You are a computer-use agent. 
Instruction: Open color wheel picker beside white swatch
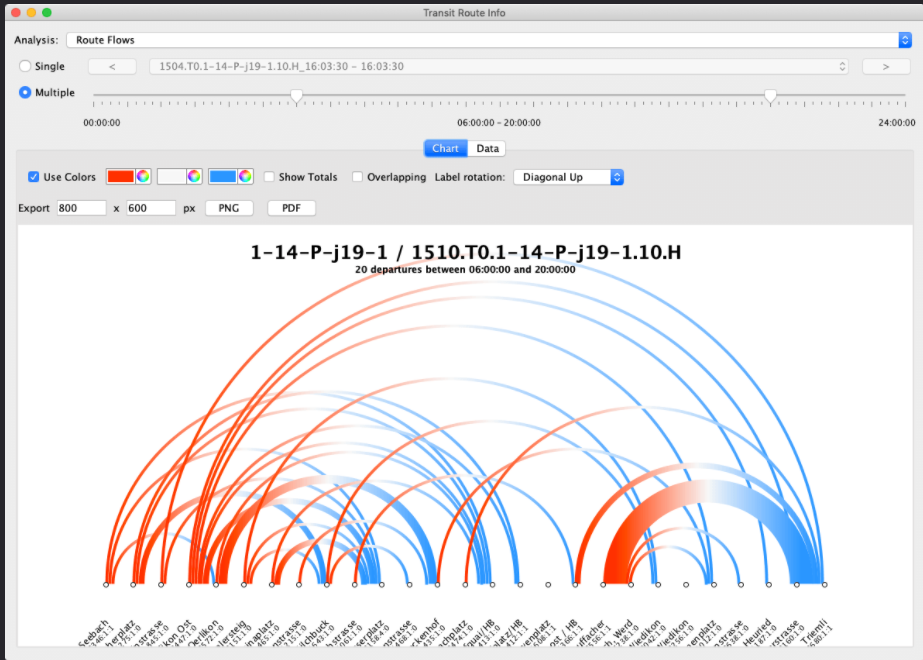click(x=194, y=177)
